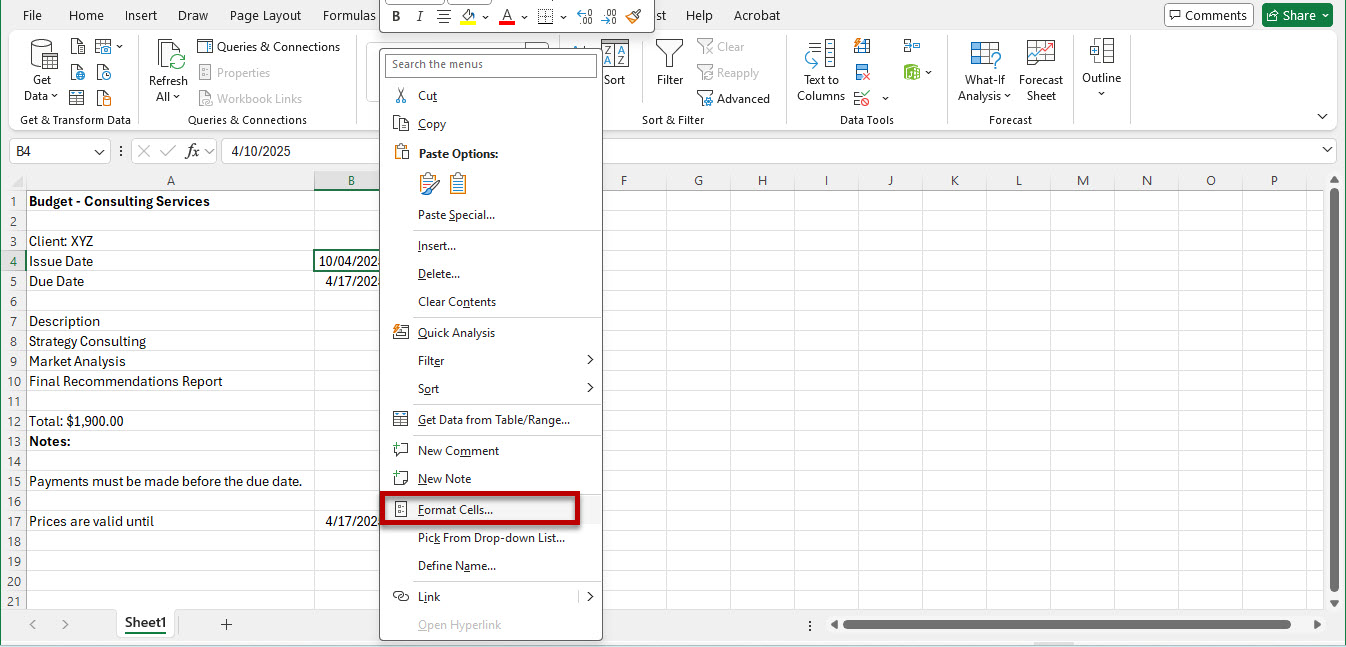This screenshot has height=647, width=1346.
Task: Choose Quick Analysis in context menu
Action: tap(491, 333)
